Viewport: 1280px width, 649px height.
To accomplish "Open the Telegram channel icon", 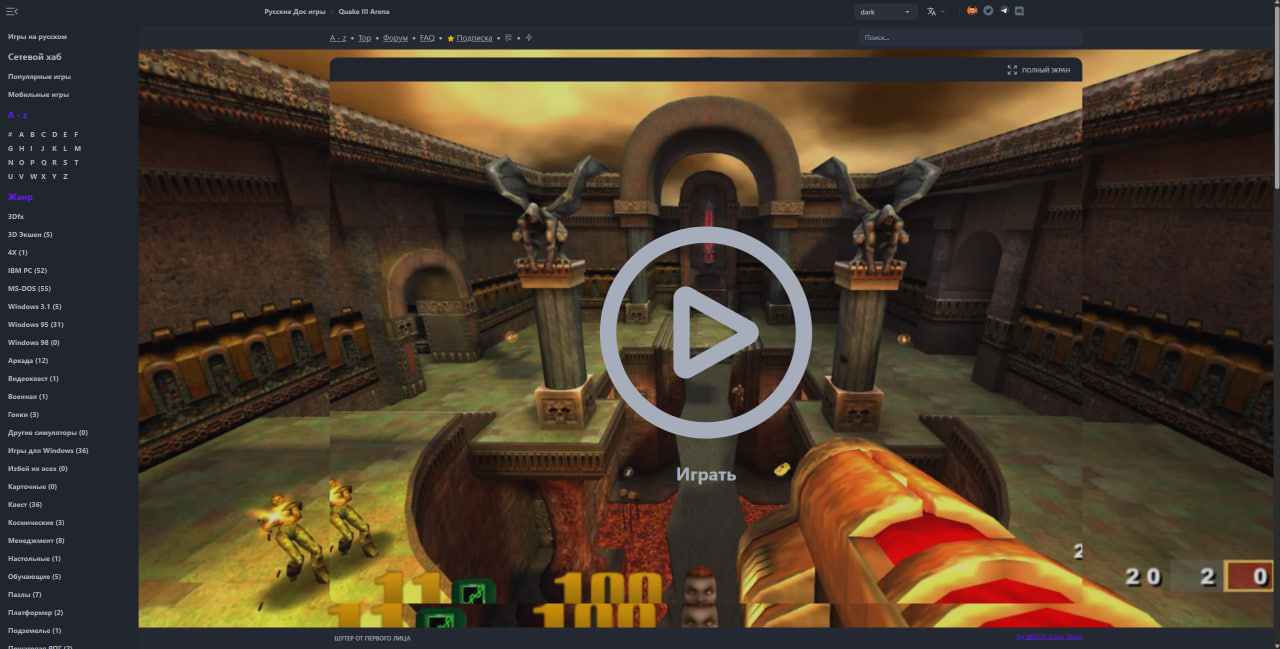I will tap(1003, 11).
